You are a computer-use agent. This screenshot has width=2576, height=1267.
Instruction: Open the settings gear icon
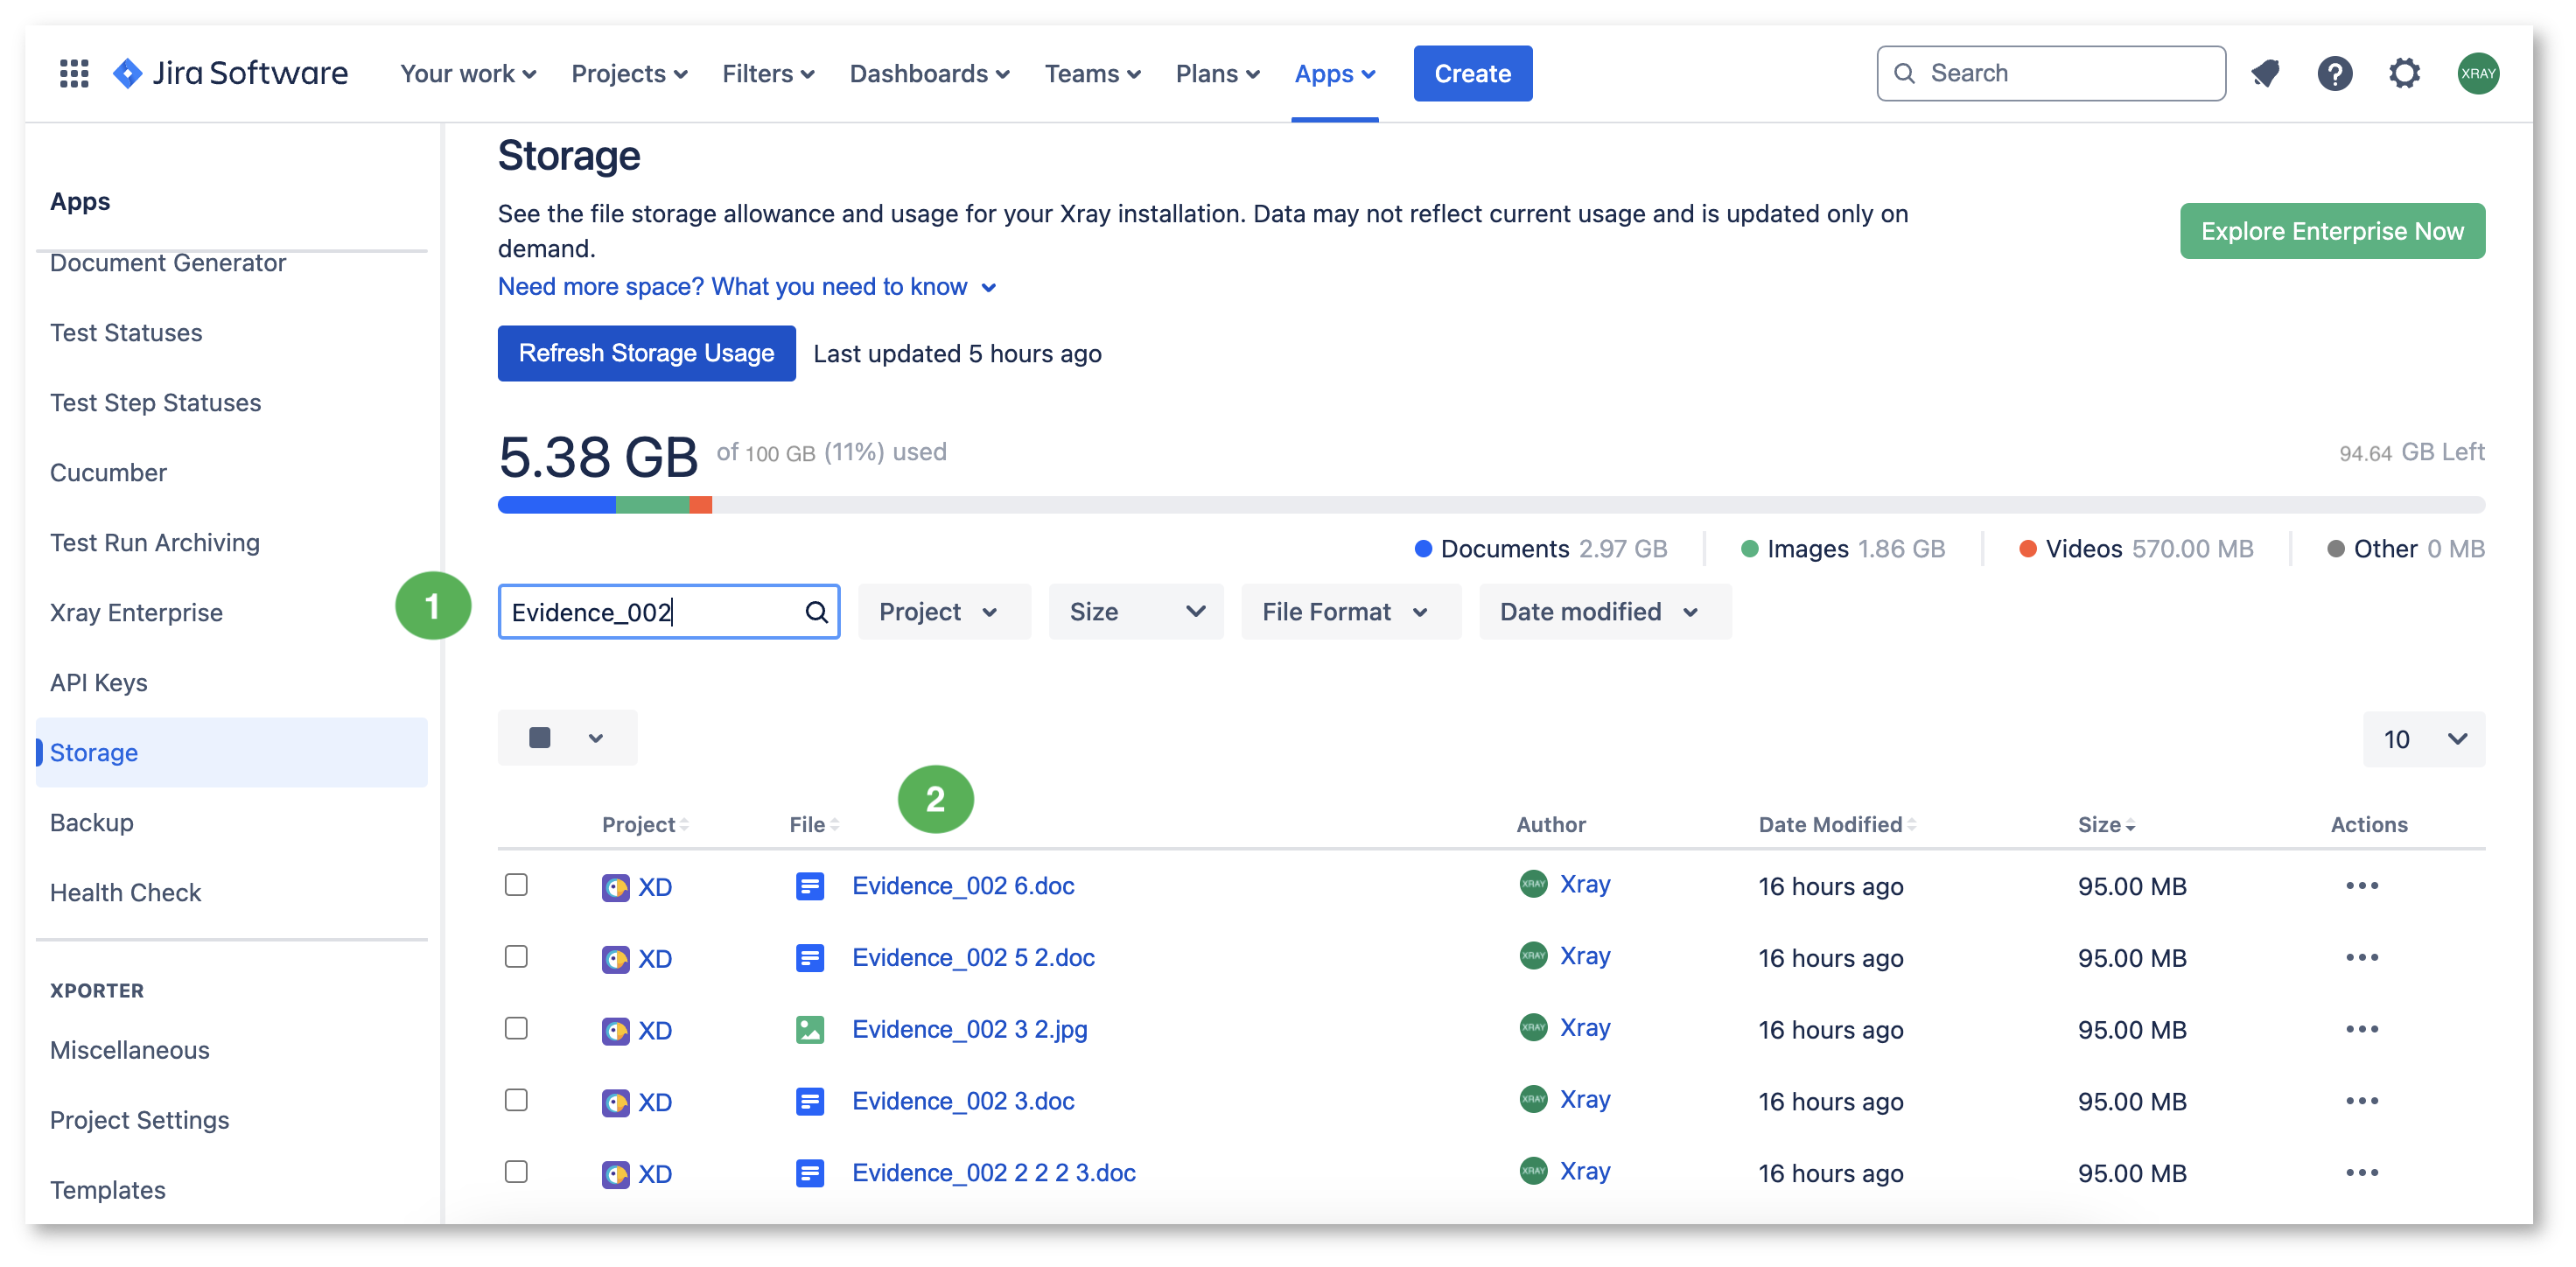pos(2405,73)
